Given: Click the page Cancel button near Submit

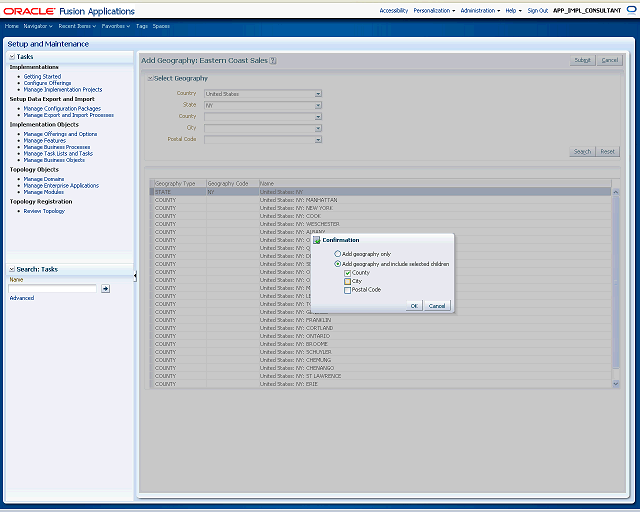Looking at the screenshot, I should coord(610,60).
